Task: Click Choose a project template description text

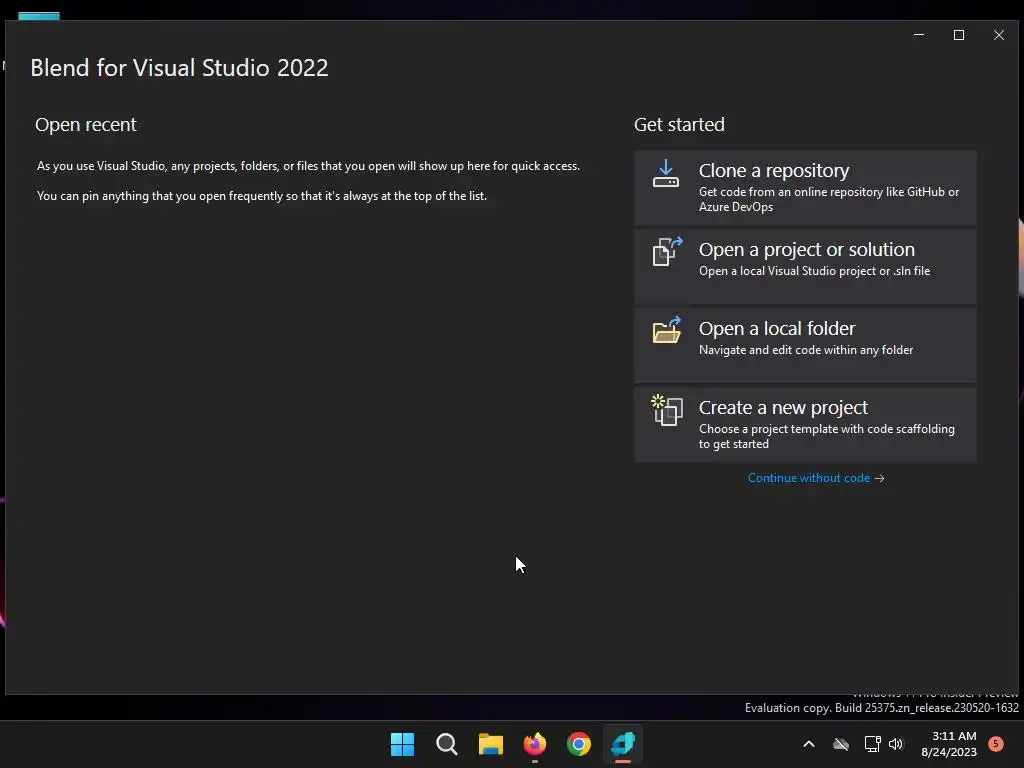Action: [827, 436]
